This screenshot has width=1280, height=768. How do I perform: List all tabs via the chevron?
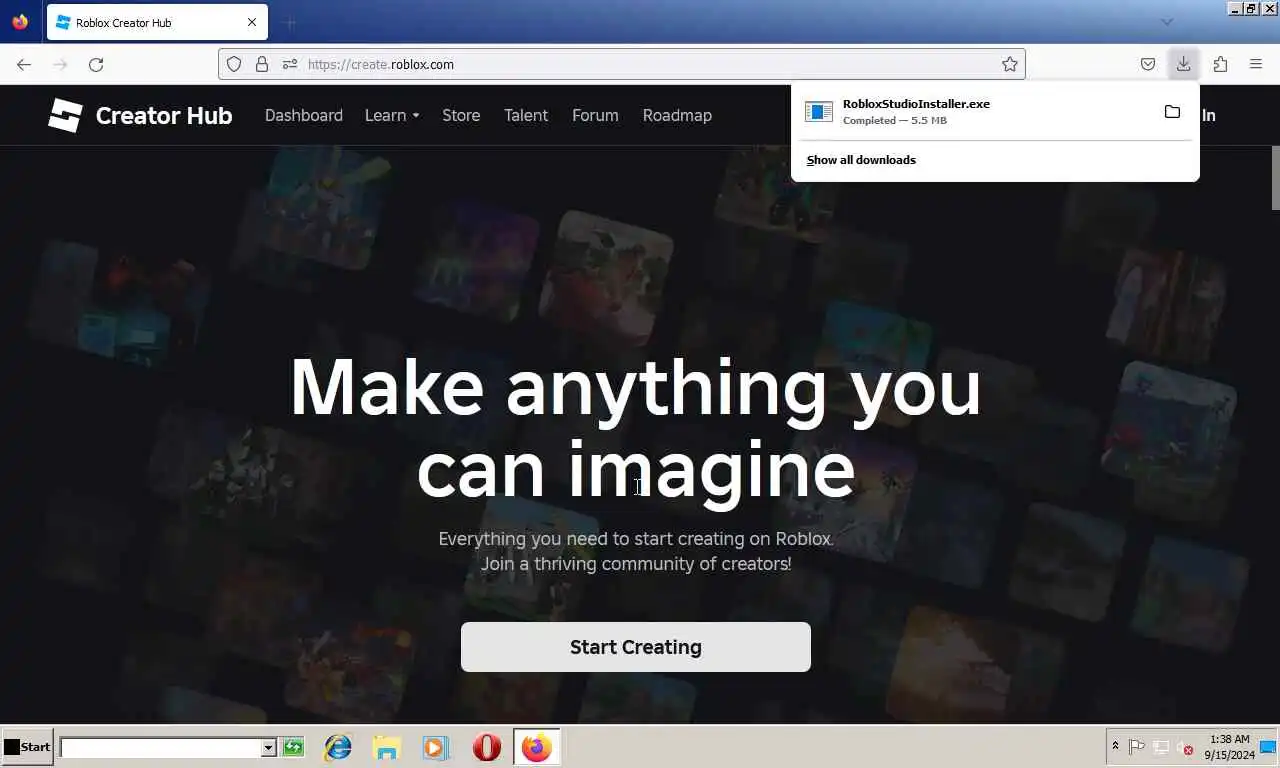tap(1166, 22)
